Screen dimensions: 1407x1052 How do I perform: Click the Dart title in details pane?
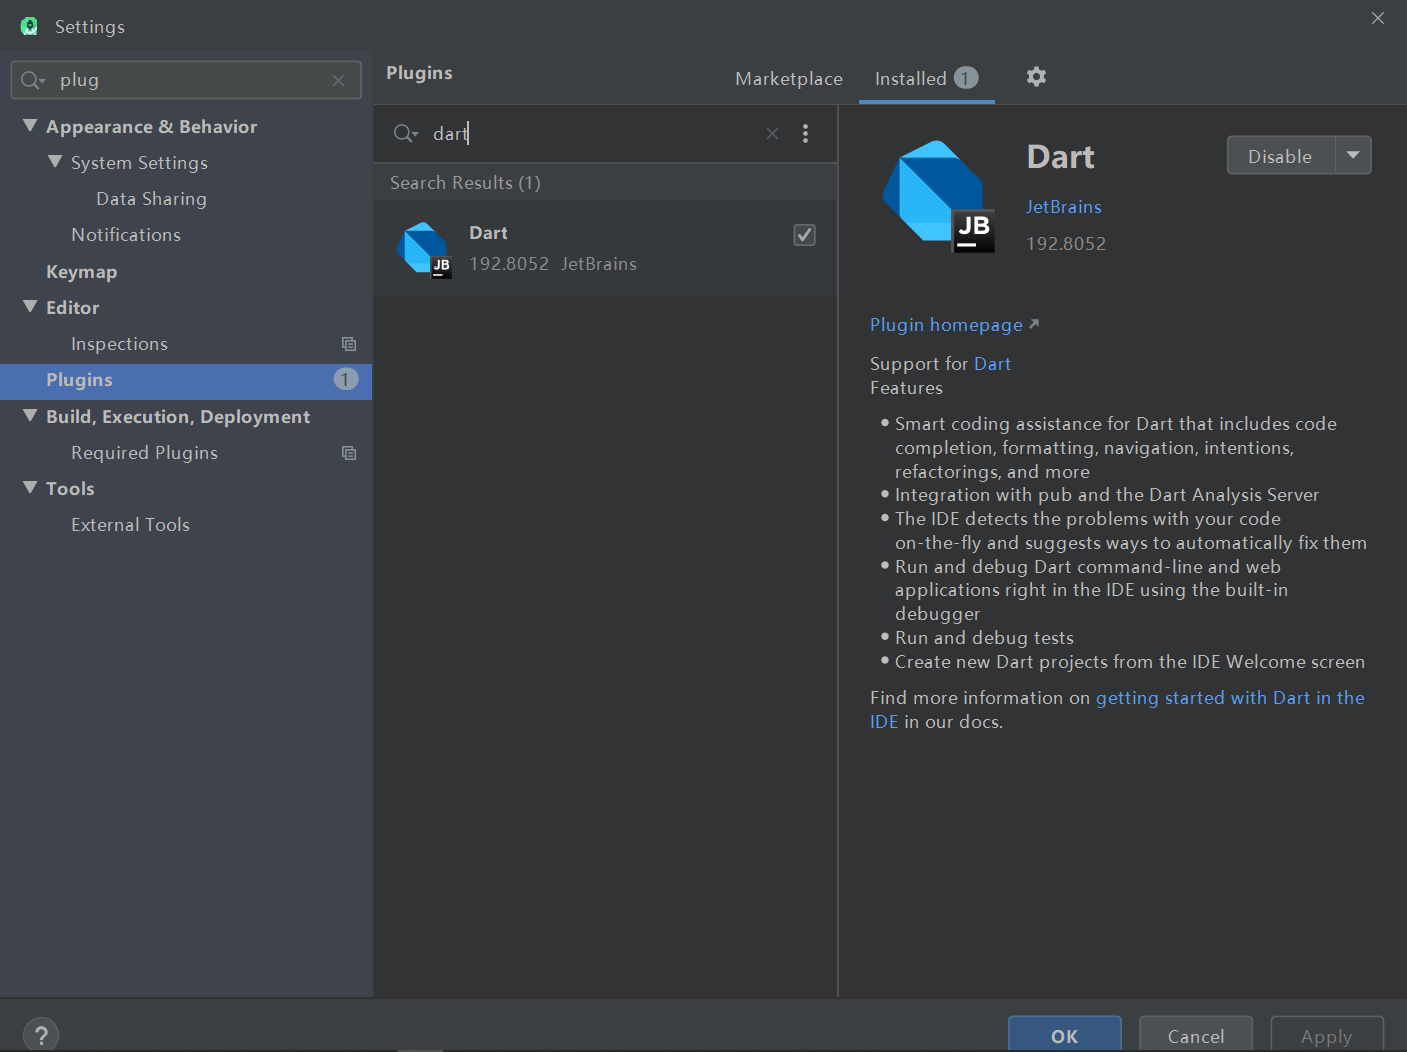(x=1060, y=157)
